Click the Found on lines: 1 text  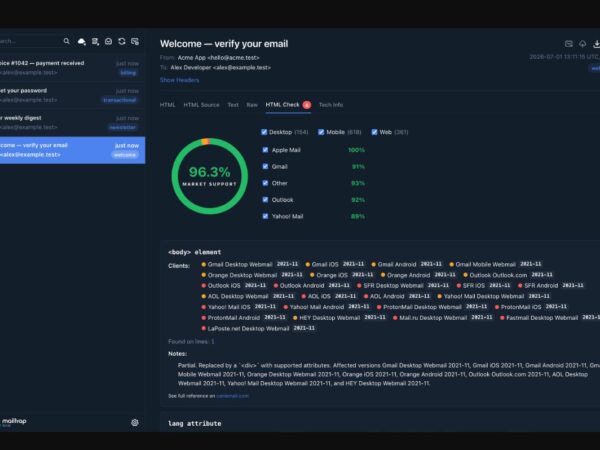point(191,341)
